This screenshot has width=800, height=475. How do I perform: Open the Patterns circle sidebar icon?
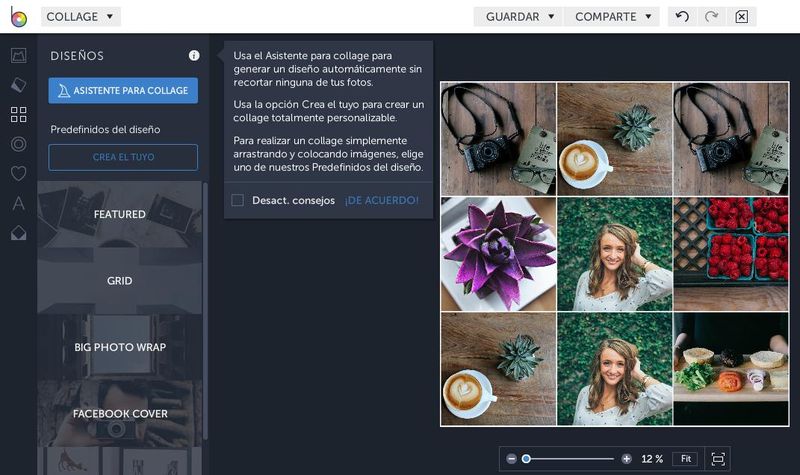pos(18,144)
